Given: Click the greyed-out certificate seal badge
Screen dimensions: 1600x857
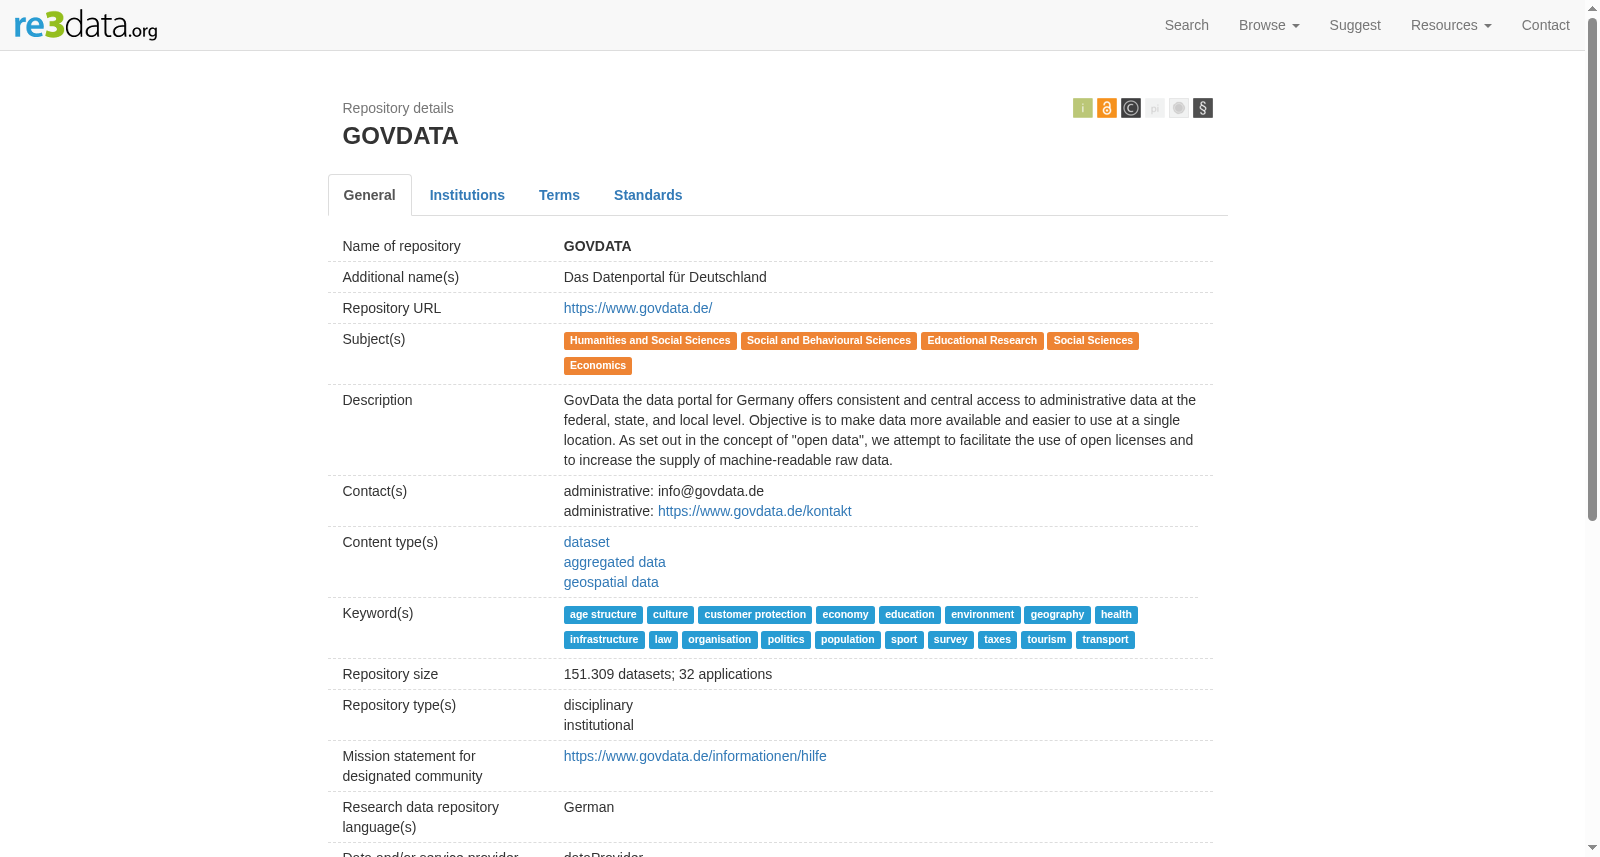Looking at the screenshot, I should (1179, 108).
